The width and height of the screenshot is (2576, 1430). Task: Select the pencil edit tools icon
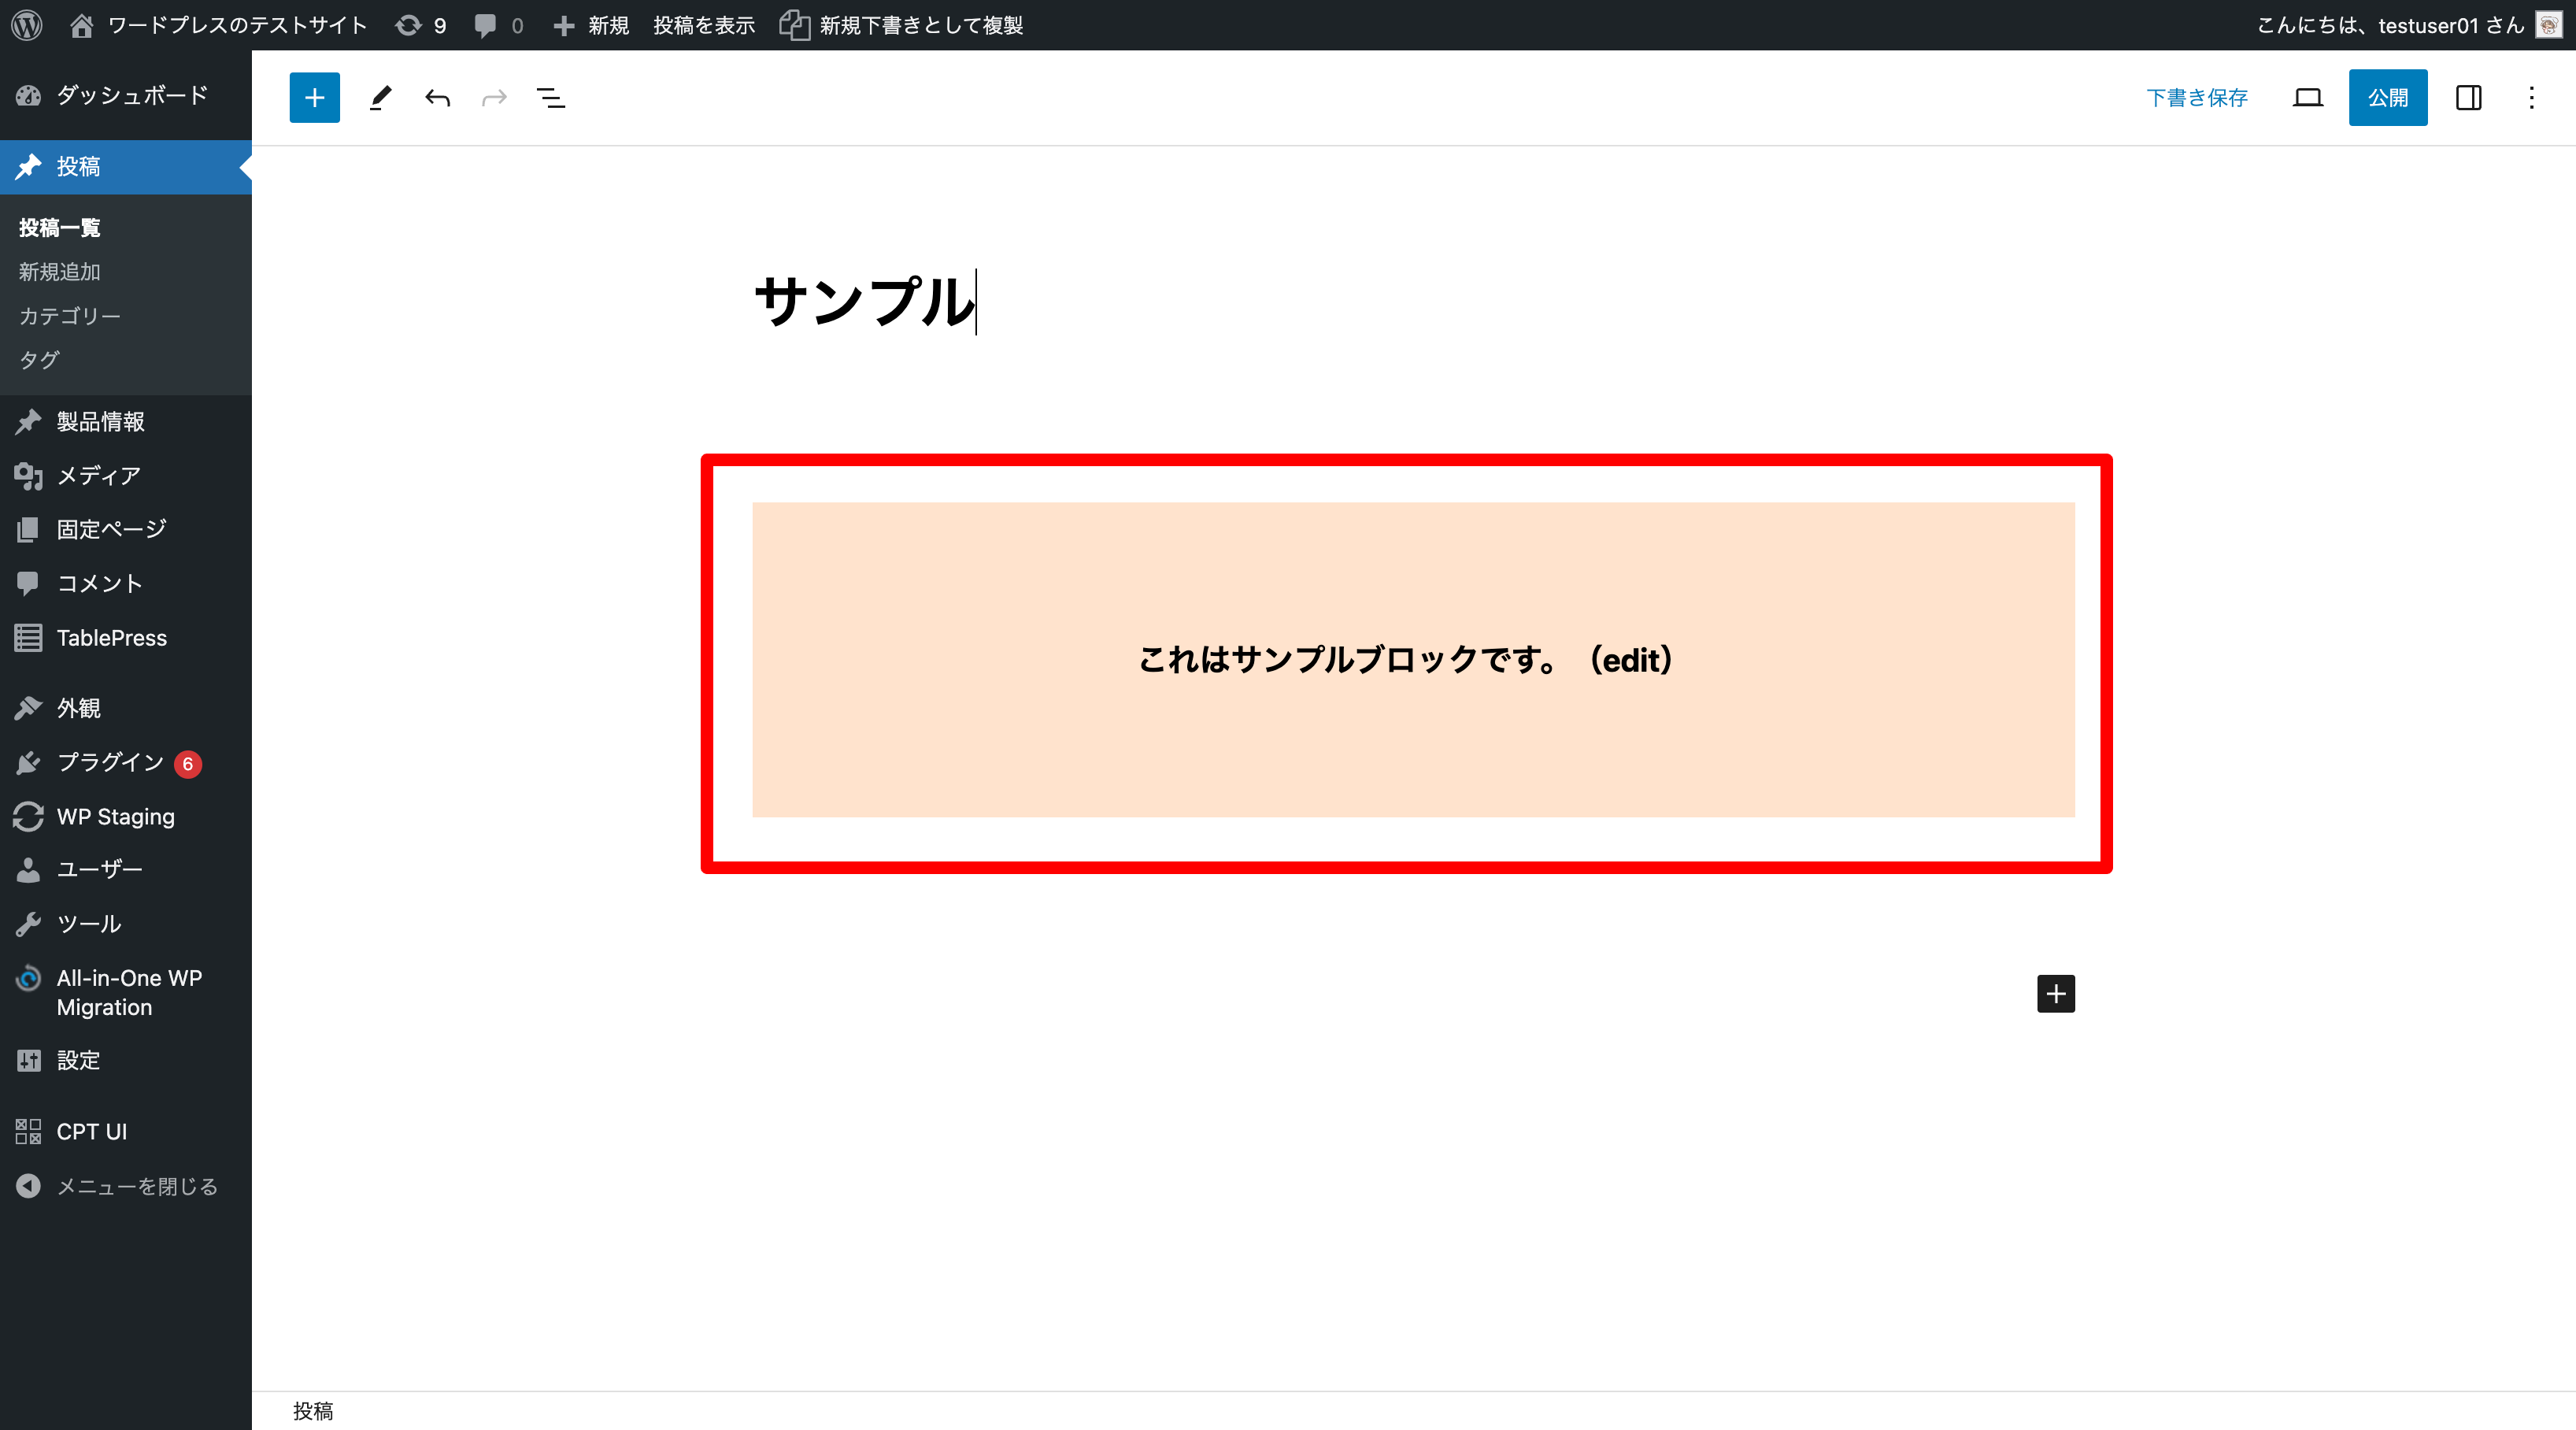380,97
